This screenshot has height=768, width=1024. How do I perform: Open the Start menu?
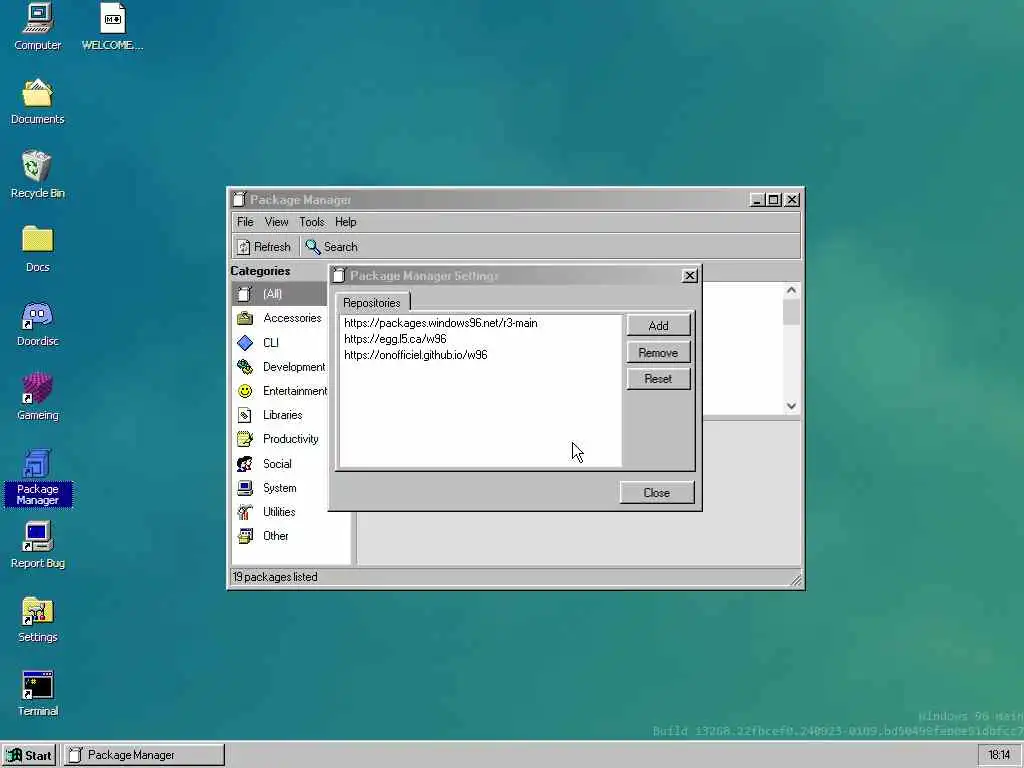point(29,755)
